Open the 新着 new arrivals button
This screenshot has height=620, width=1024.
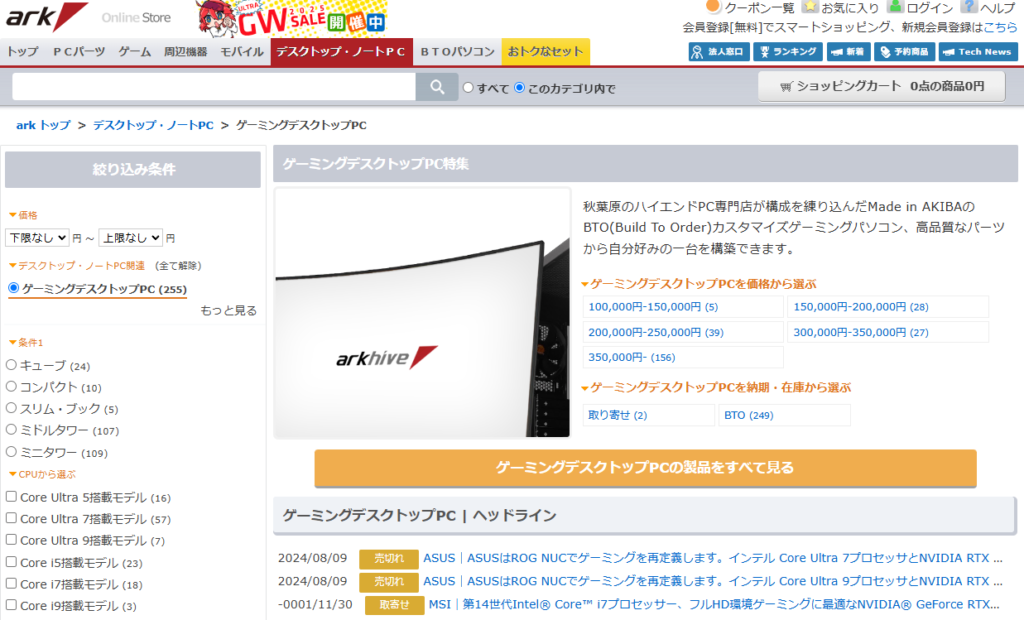848,52
